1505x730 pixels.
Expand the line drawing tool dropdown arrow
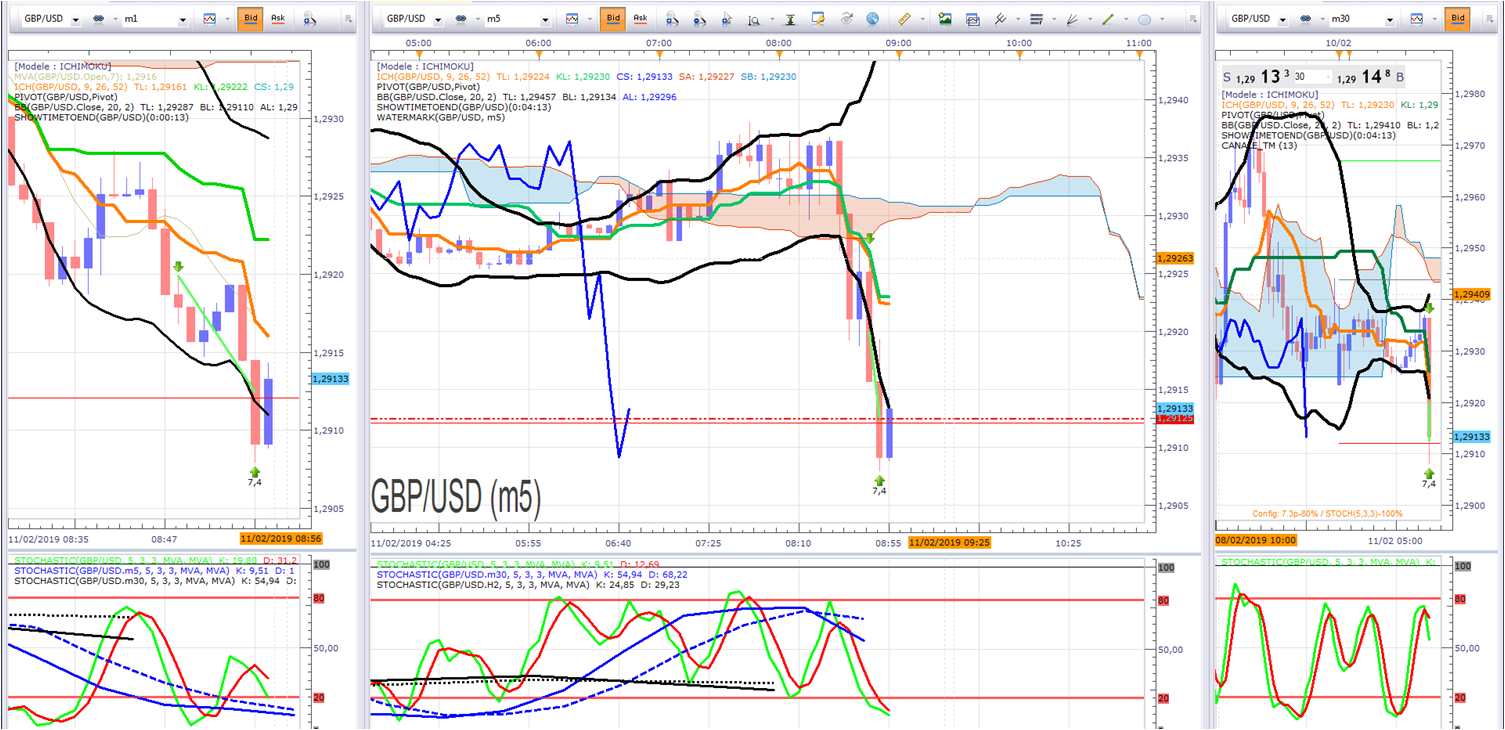click(1124, 19)
